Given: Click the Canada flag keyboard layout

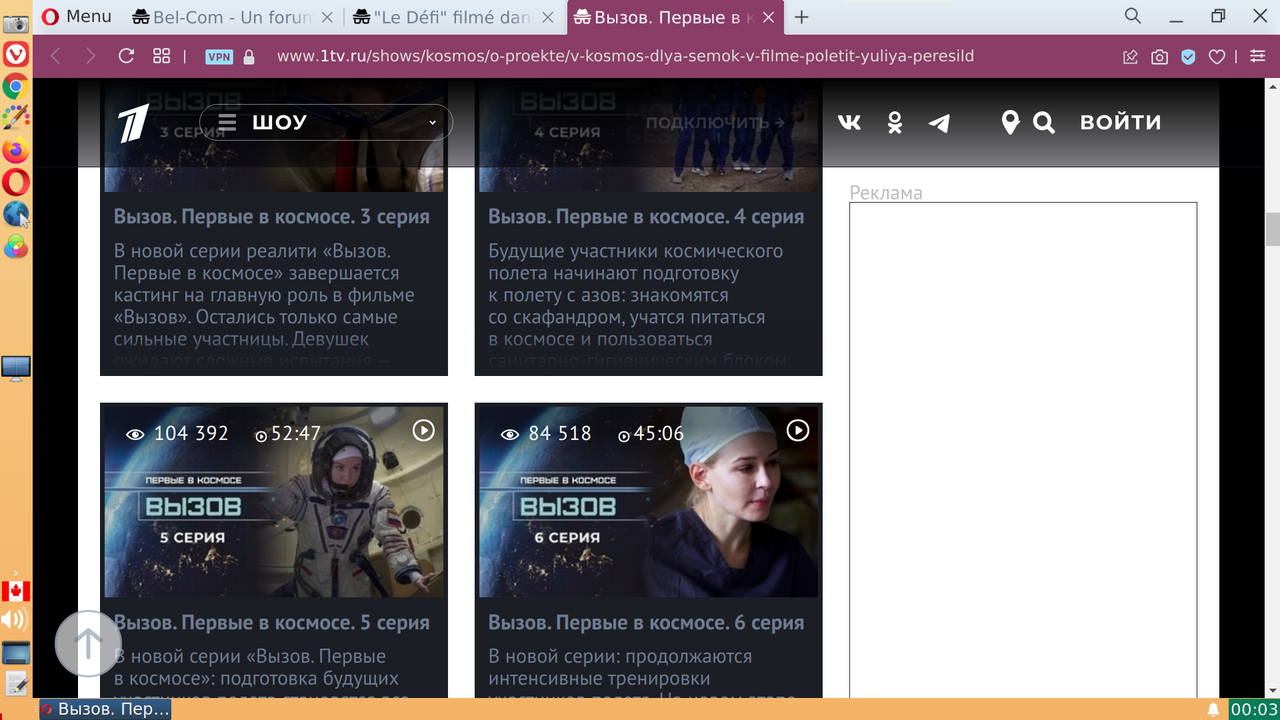Looking at the screenshot, I should click(x=15, y=590).
